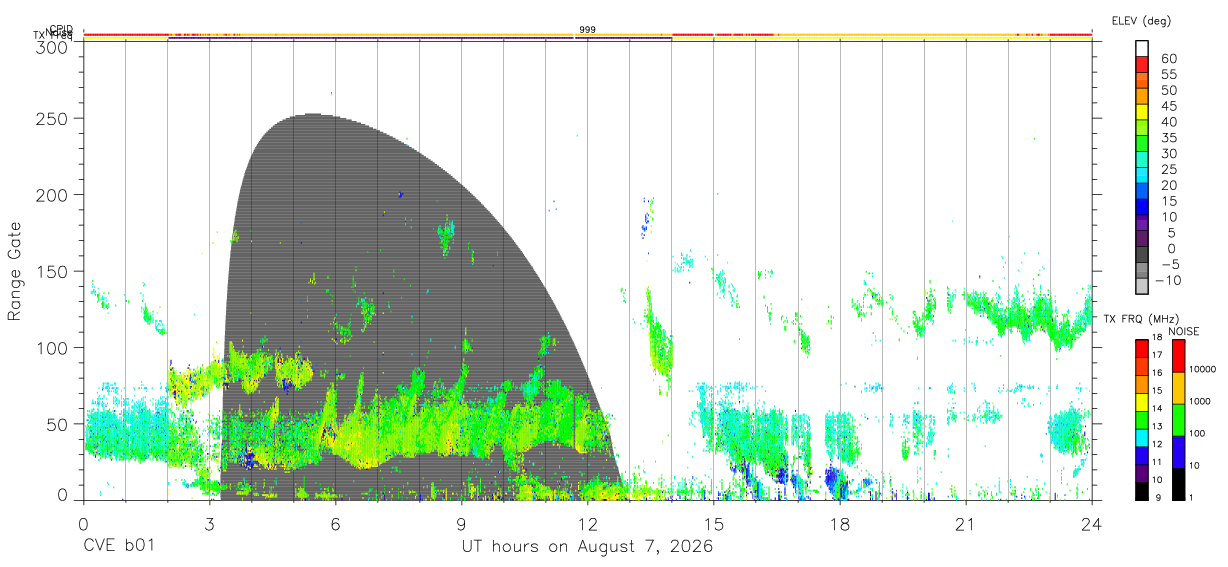1228x567 pixels.
Task: Click the 60 label on the ELEV colorbar
Action: pos(1169,59)
